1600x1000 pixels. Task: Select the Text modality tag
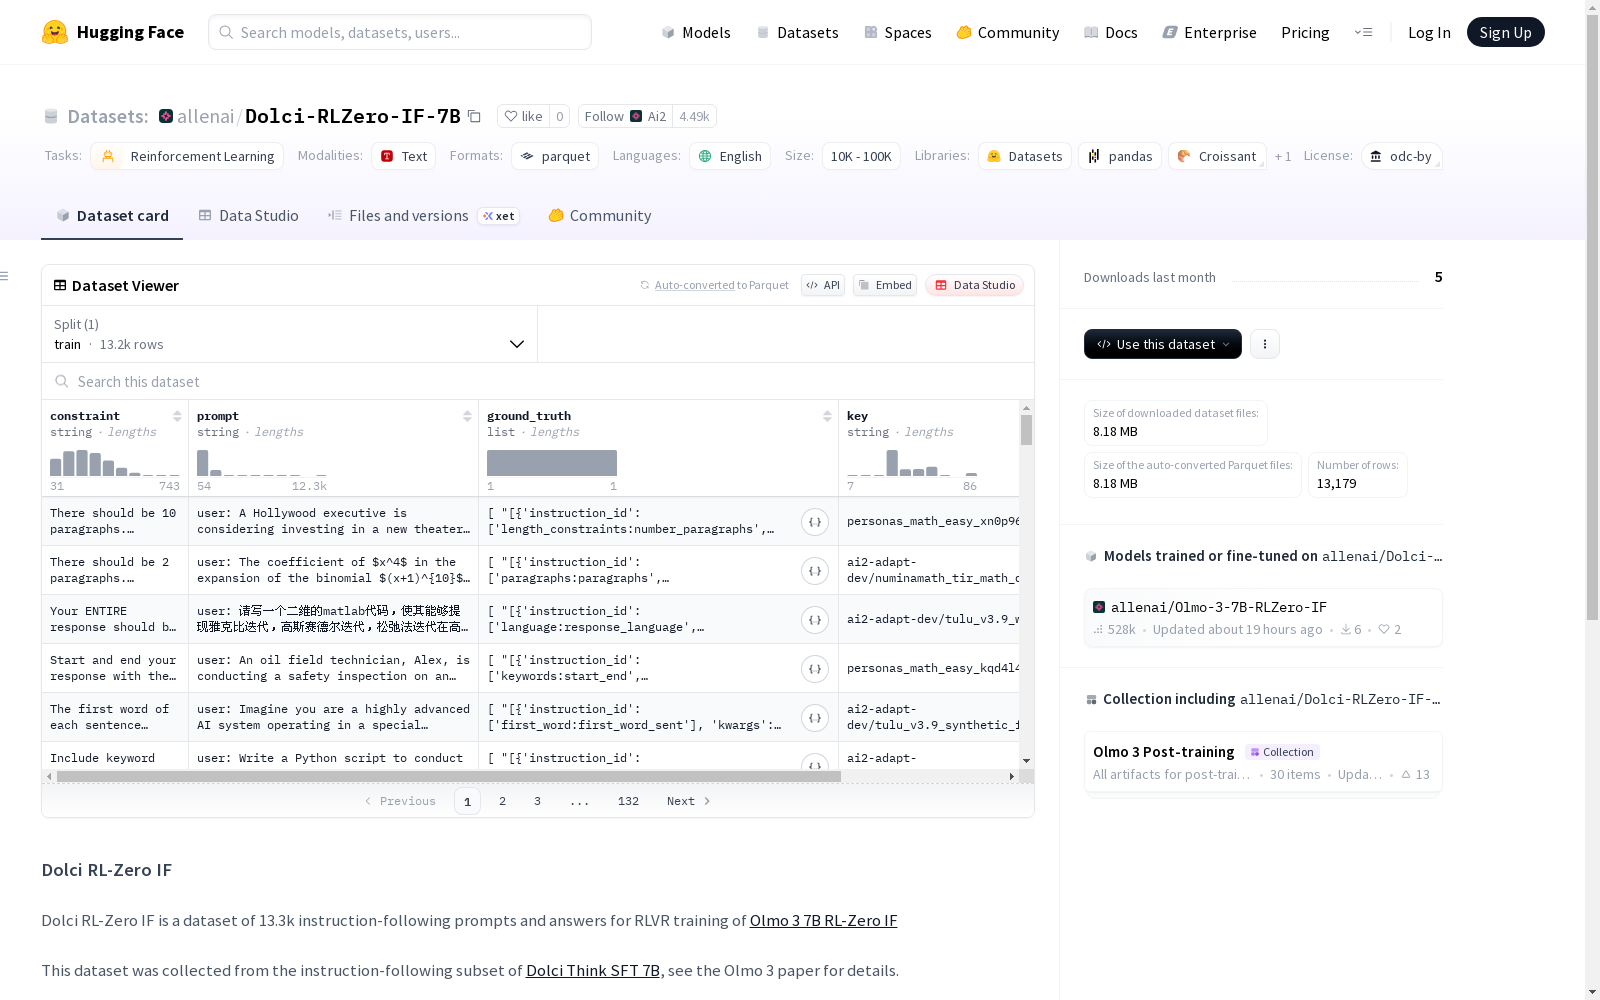404,156
